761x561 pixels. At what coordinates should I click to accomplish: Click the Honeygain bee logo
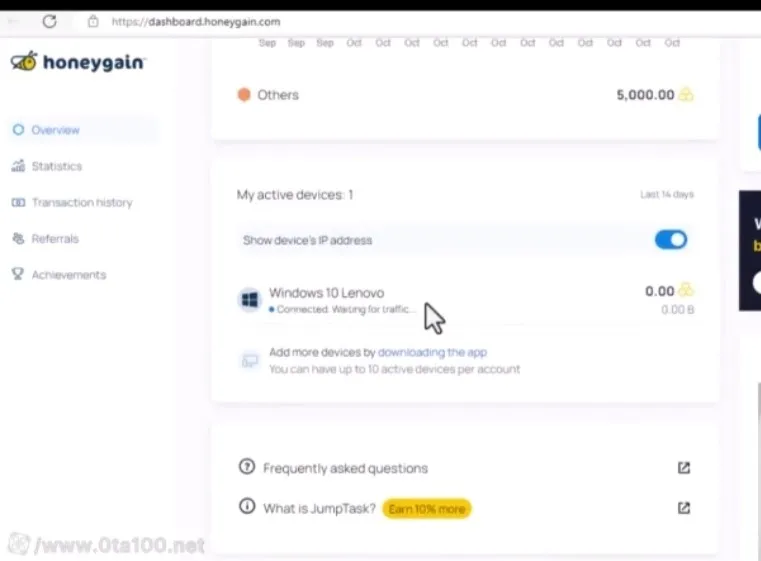pos(24,62)
